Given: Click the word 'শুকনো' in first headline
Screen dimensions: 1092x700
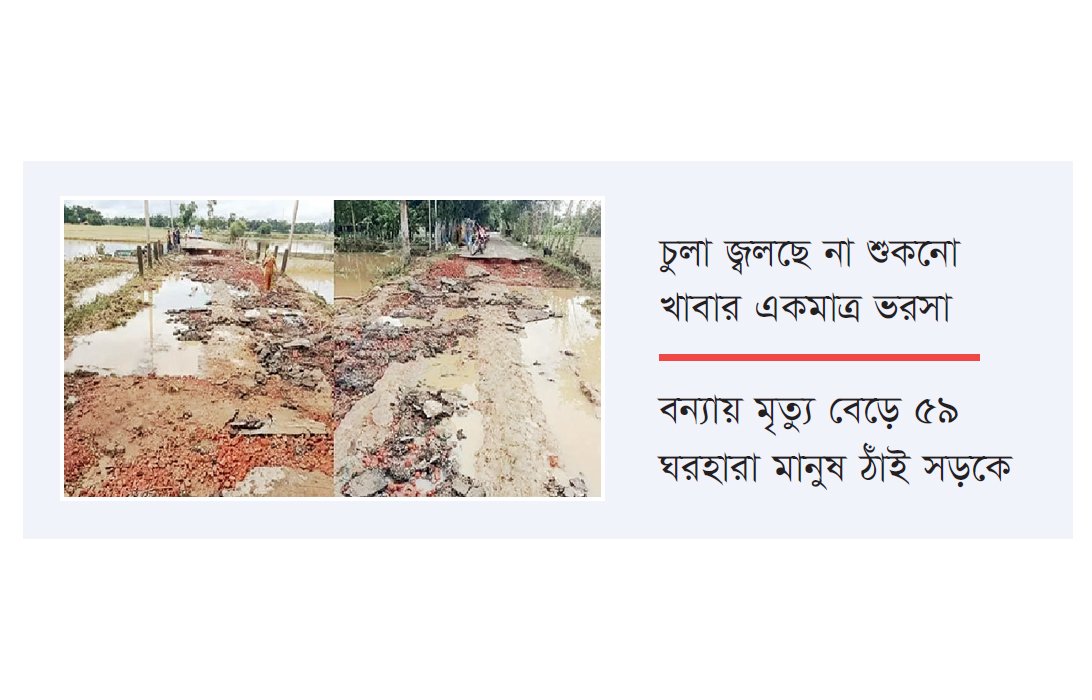Looking at the screenshot, I should [912, 253].
